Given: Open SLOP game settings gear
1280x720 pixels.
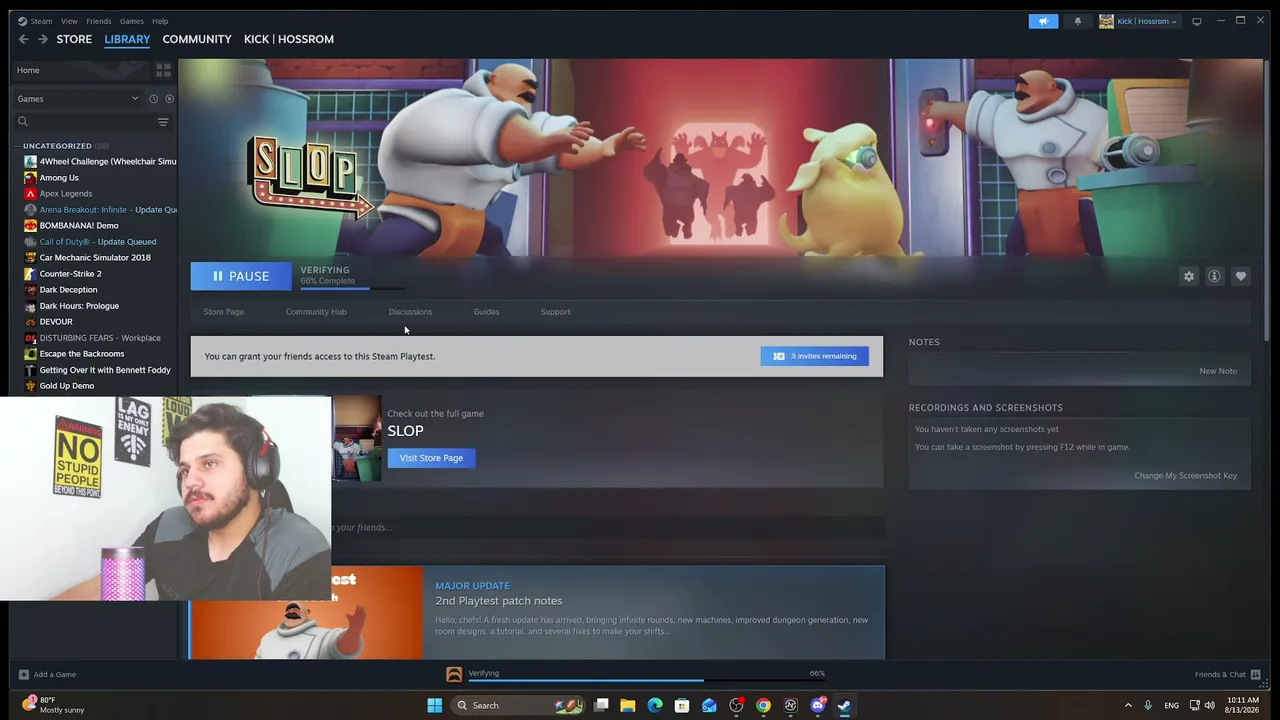Looking at the screenshot, I should coord(1189,276).
